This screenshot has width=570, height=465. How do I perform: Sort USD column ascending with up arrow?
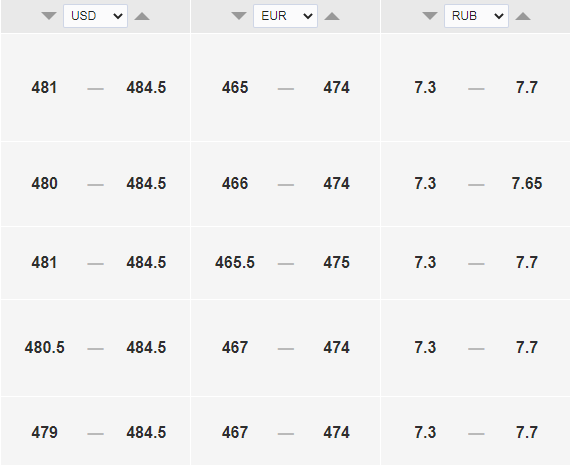142,16
